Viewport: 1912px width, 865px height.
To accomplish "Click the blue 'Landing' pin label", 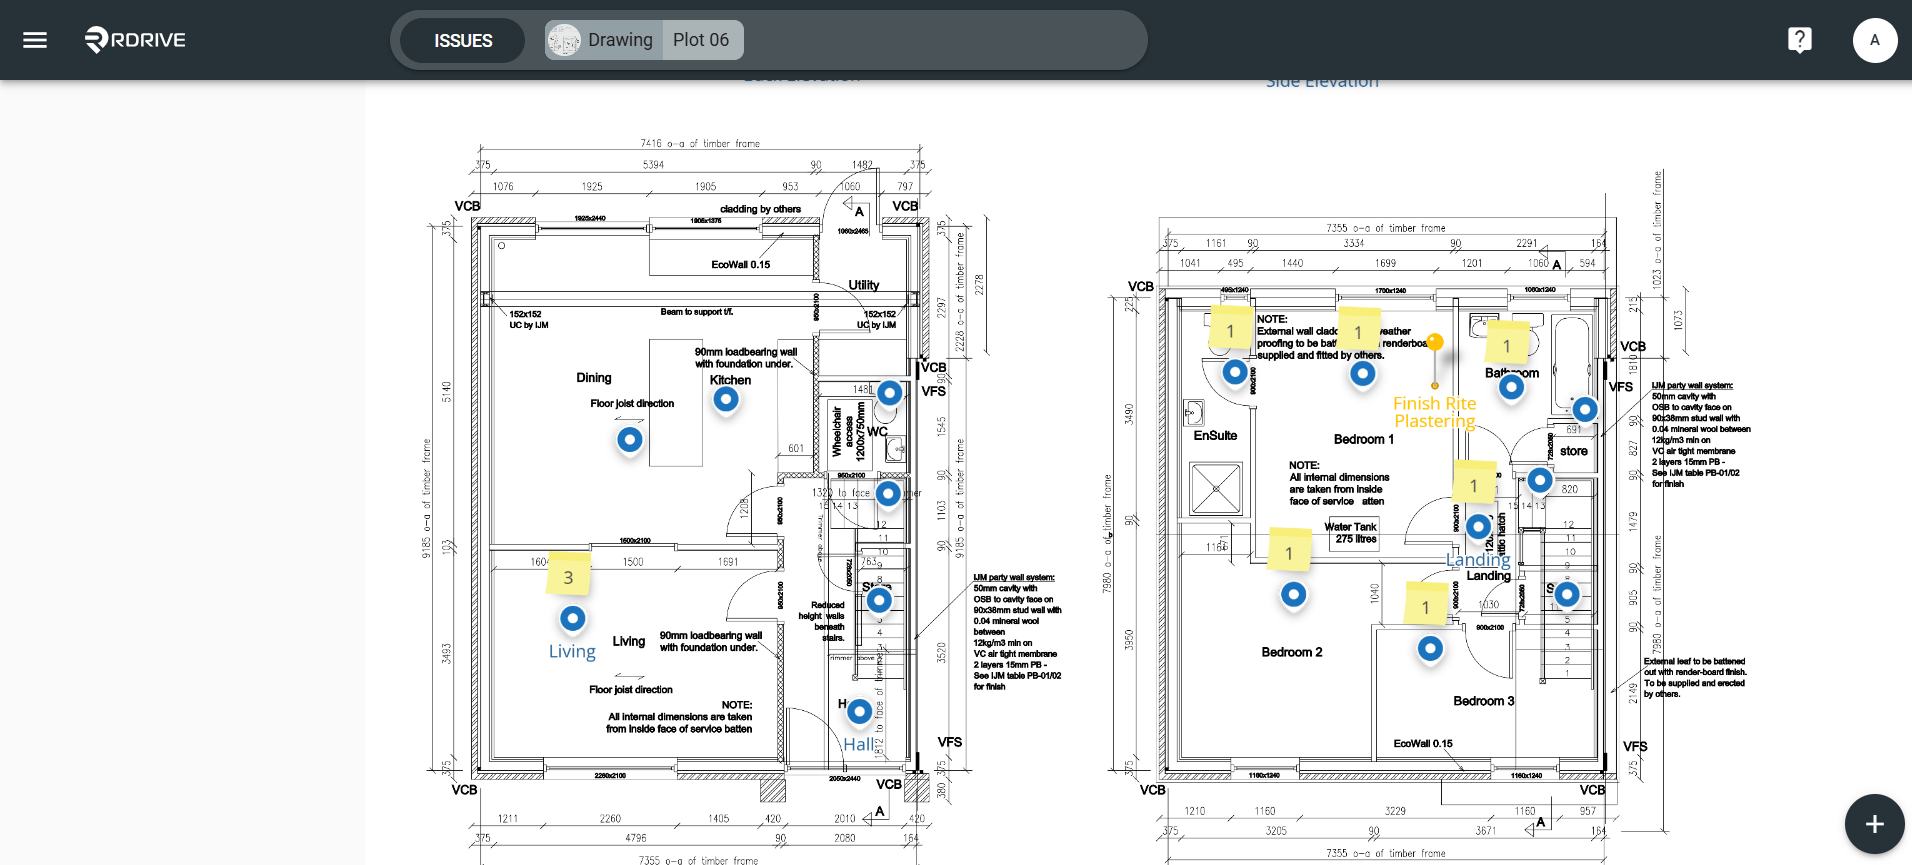I will click(1478, 560).
